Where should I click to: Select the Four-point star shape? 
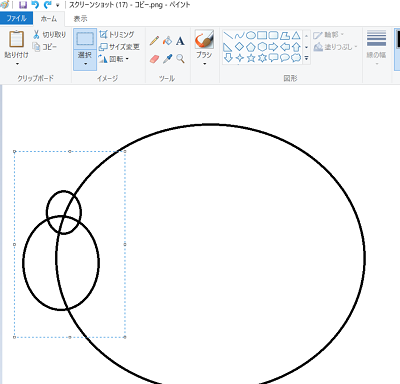click(239, 58)
